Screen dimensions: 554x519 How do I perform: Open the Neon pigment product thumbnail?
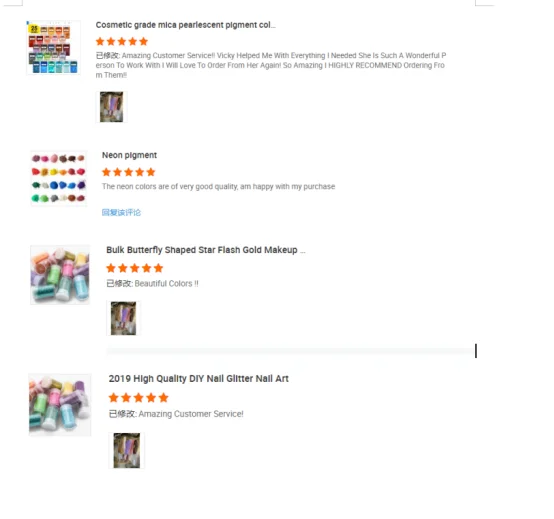point(59,178)
